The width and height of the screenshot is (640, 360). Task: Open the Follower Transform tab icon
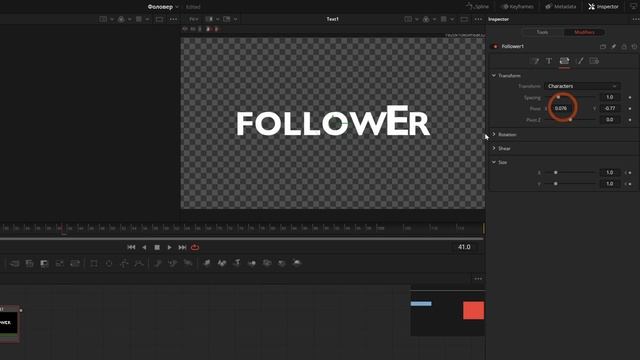coord(564,61)
